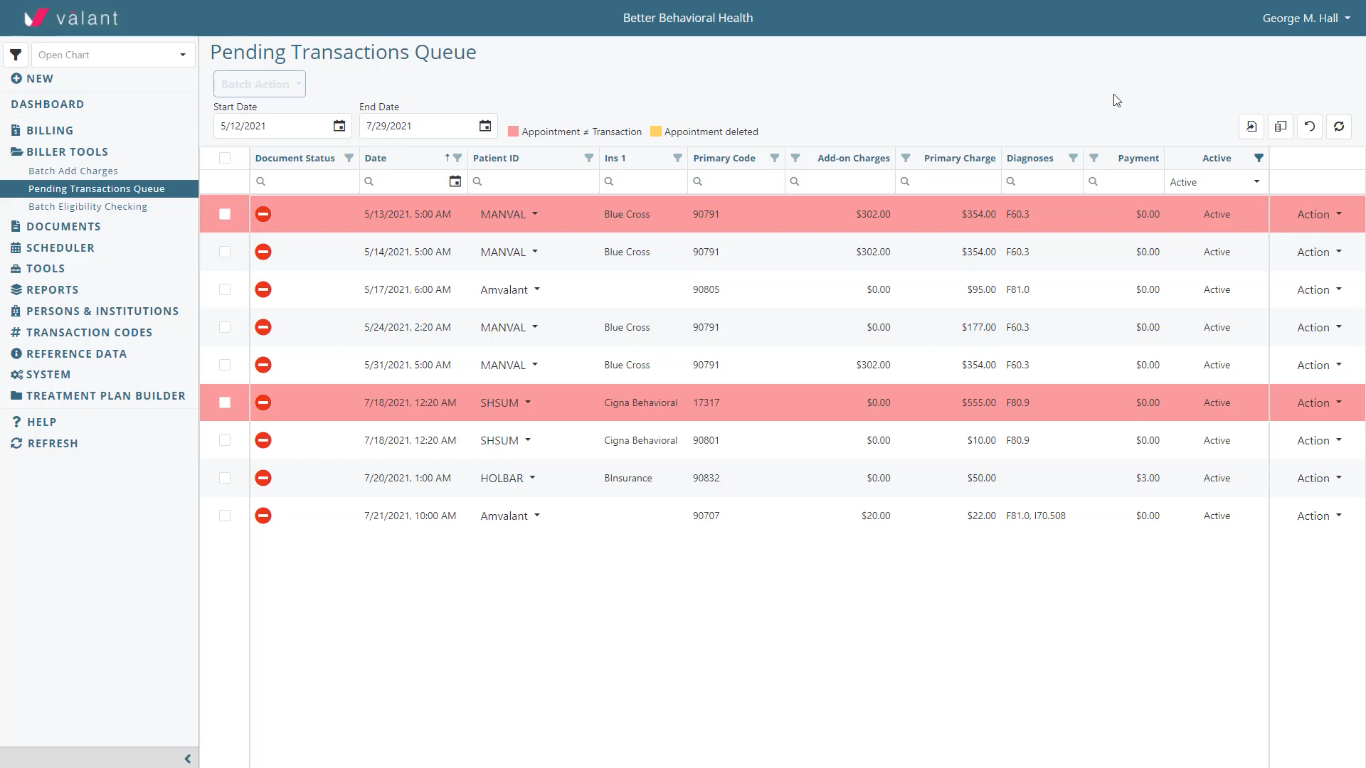Select the 5/24/2021 row checkbox

pos(224,327)
